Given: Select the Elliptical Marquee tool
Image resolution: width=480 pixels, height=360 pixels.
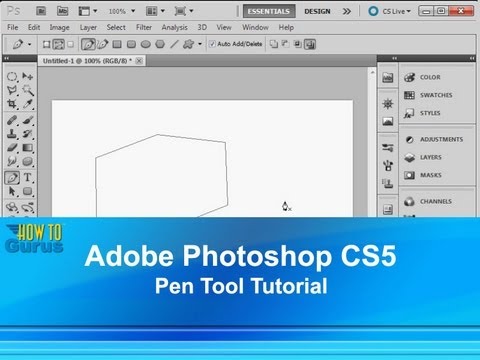Looking at the screenshot, I should tap(12, 77).
